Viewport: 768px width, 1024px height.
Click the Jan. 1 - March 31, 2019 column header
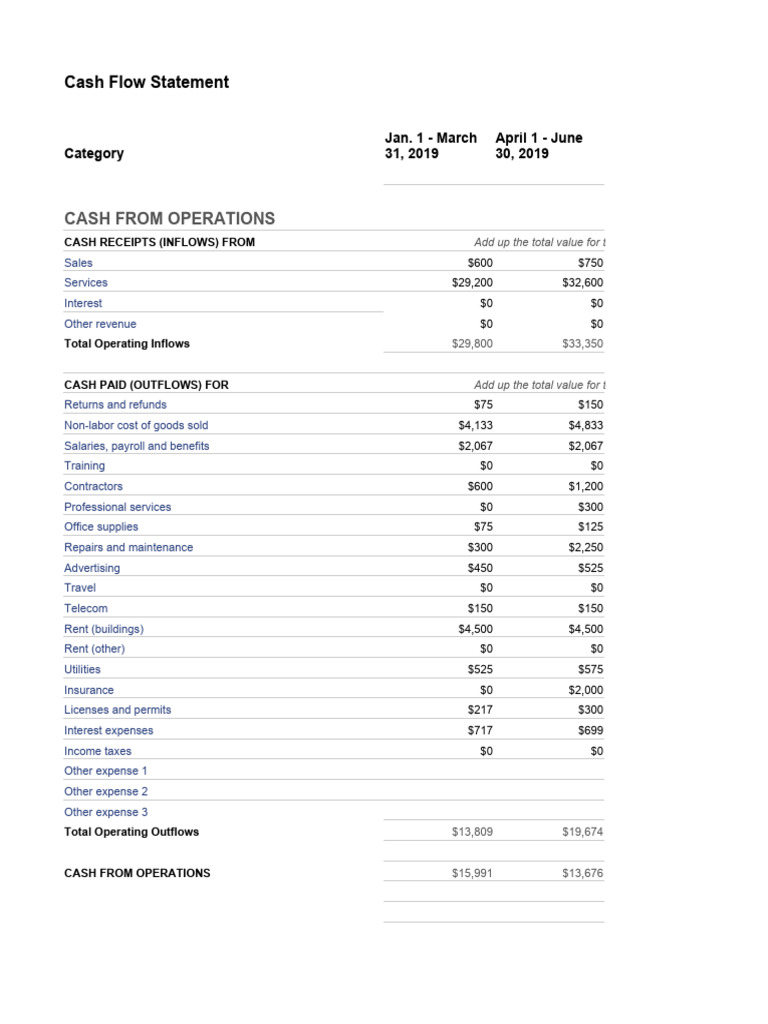click(x=430, y=146)
